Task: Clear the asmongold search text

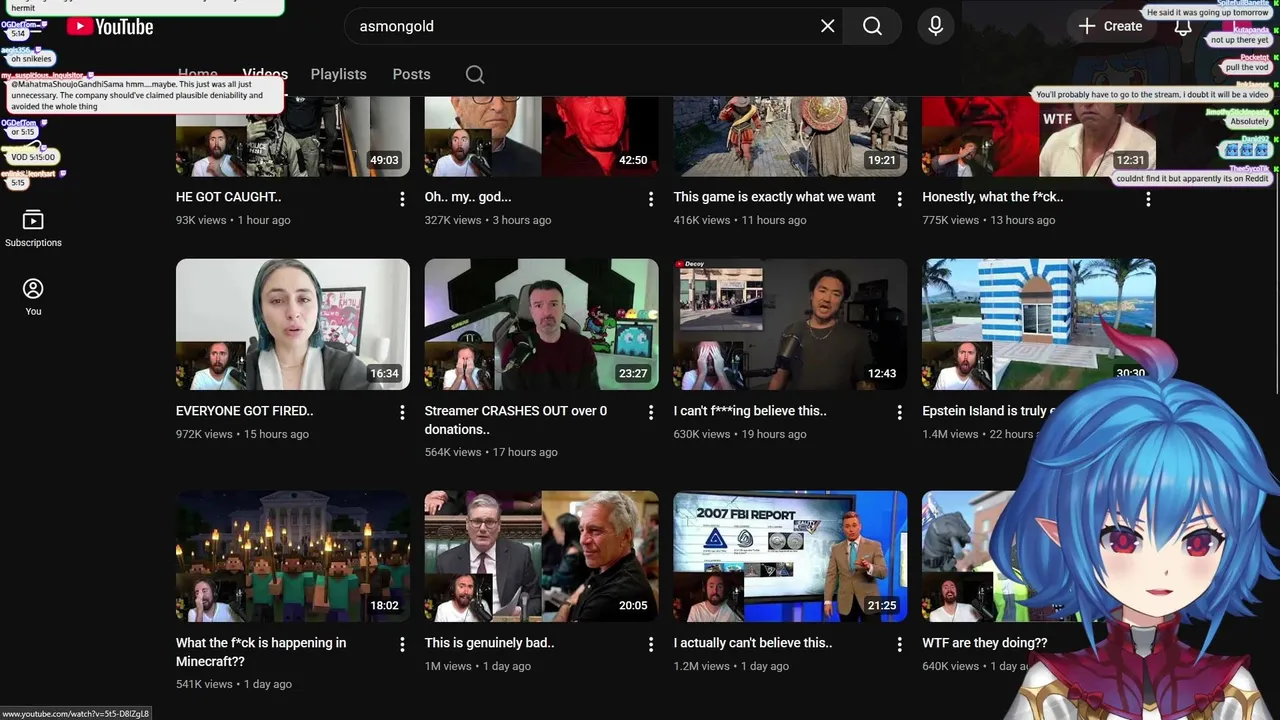Action: pos(827,26)
